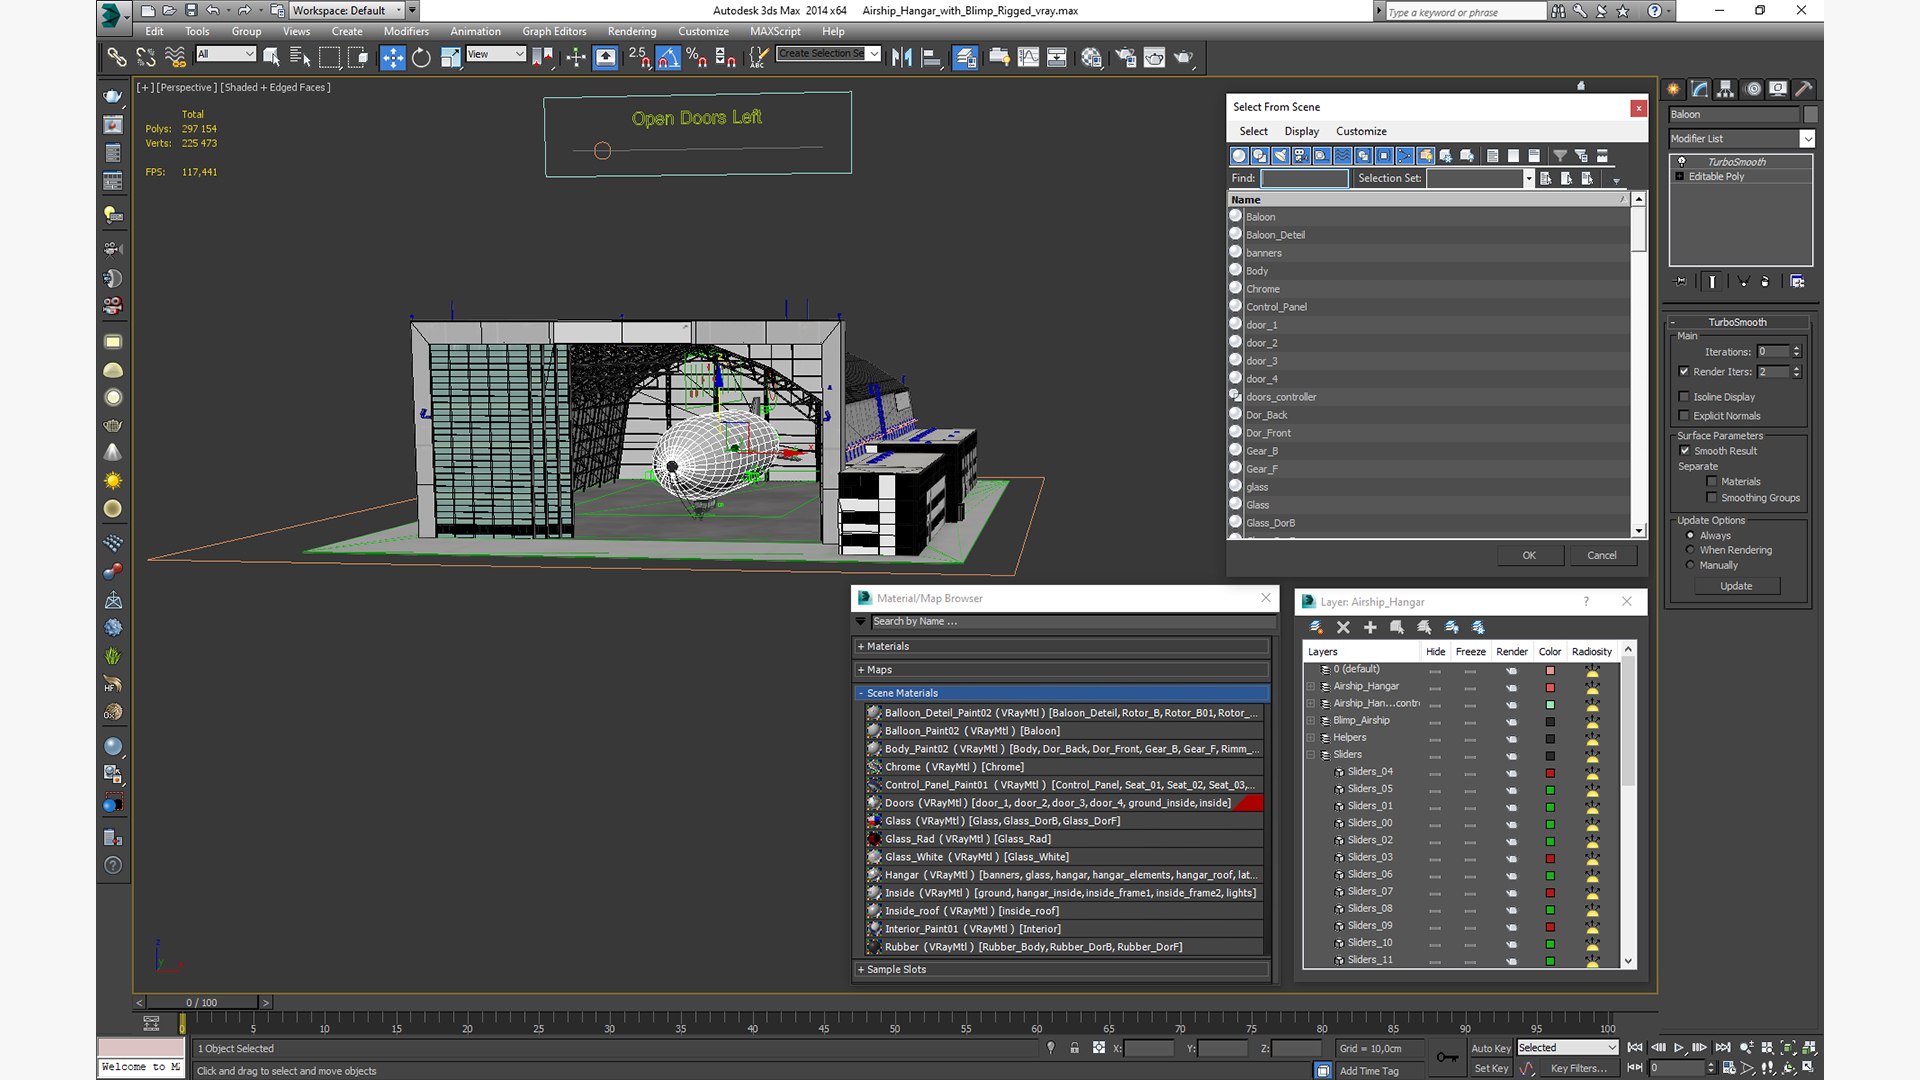This screenshot has height=1080, width=1920.
Task: Open the View reference coordinate dropdown
Action: click(495, 54)
